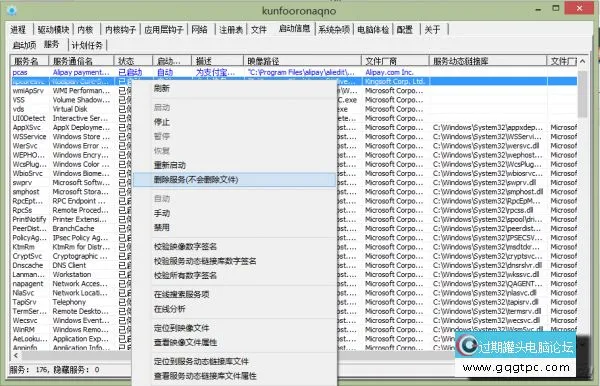Screen dimensions: 600x386
Task: Click the vertical scrollbar up arrow
Action: click(x=582, y=61)
